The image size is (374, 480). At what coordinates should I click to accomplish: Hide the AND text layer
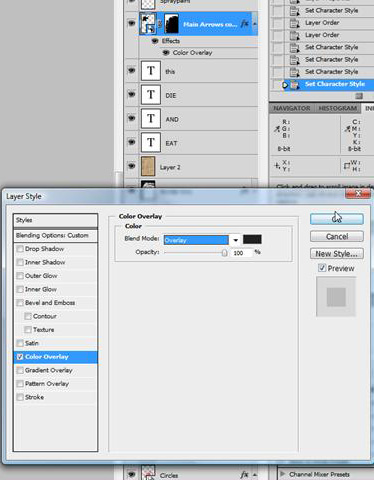point(131,118)
